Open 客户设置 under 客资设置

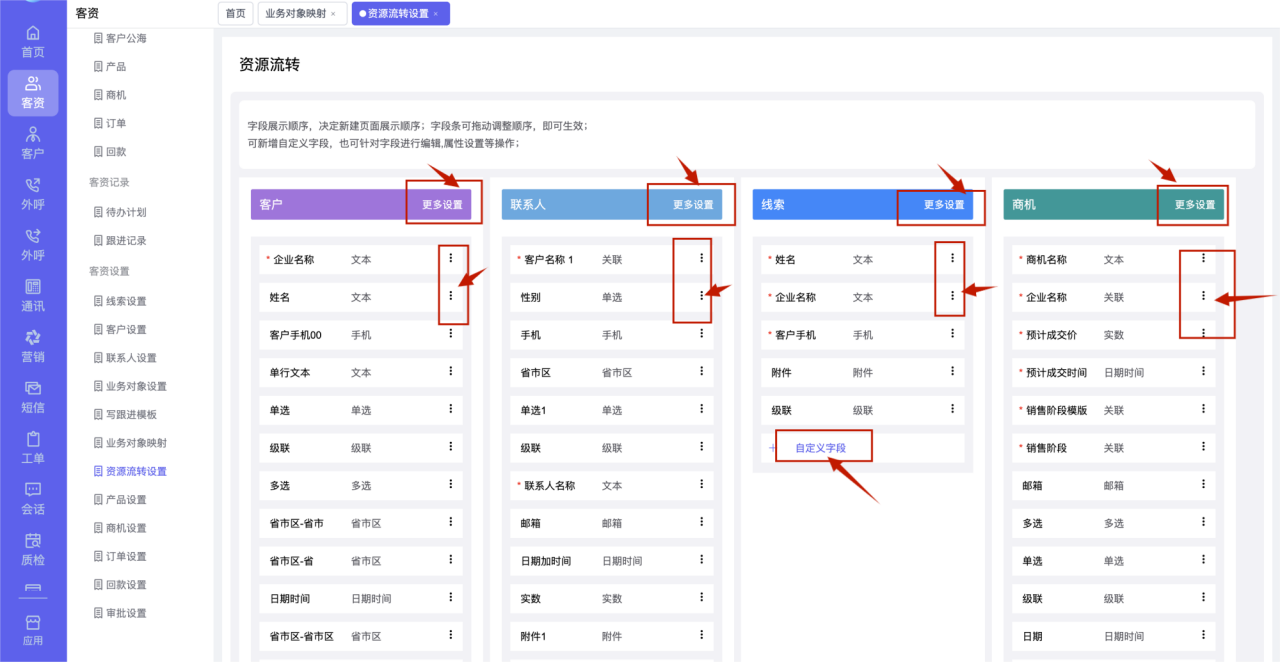120,329
